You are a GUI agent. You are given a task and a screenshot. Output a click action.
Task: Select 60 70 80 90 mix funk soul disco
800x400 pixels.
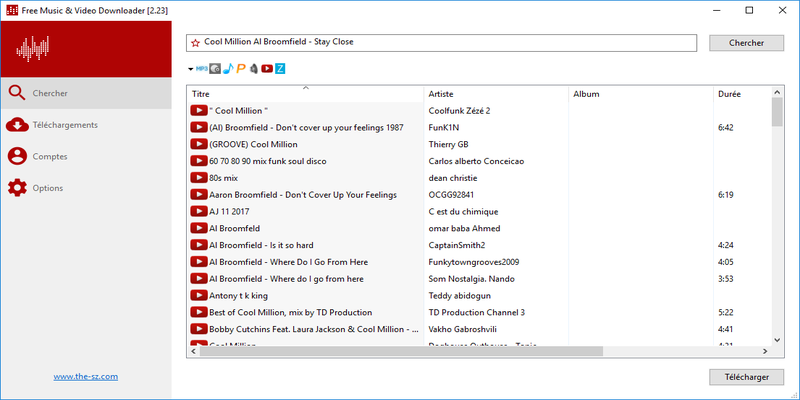click(268, 161)
